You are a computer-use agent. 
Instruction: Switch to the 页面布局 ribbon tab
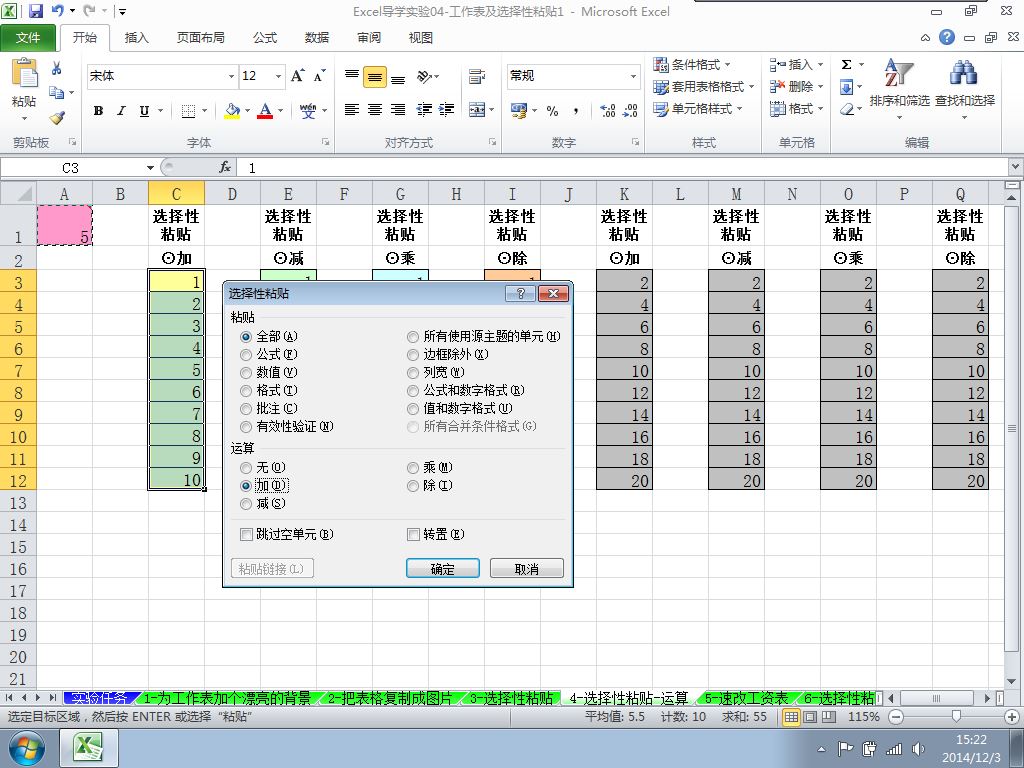[x=200, y=37]
